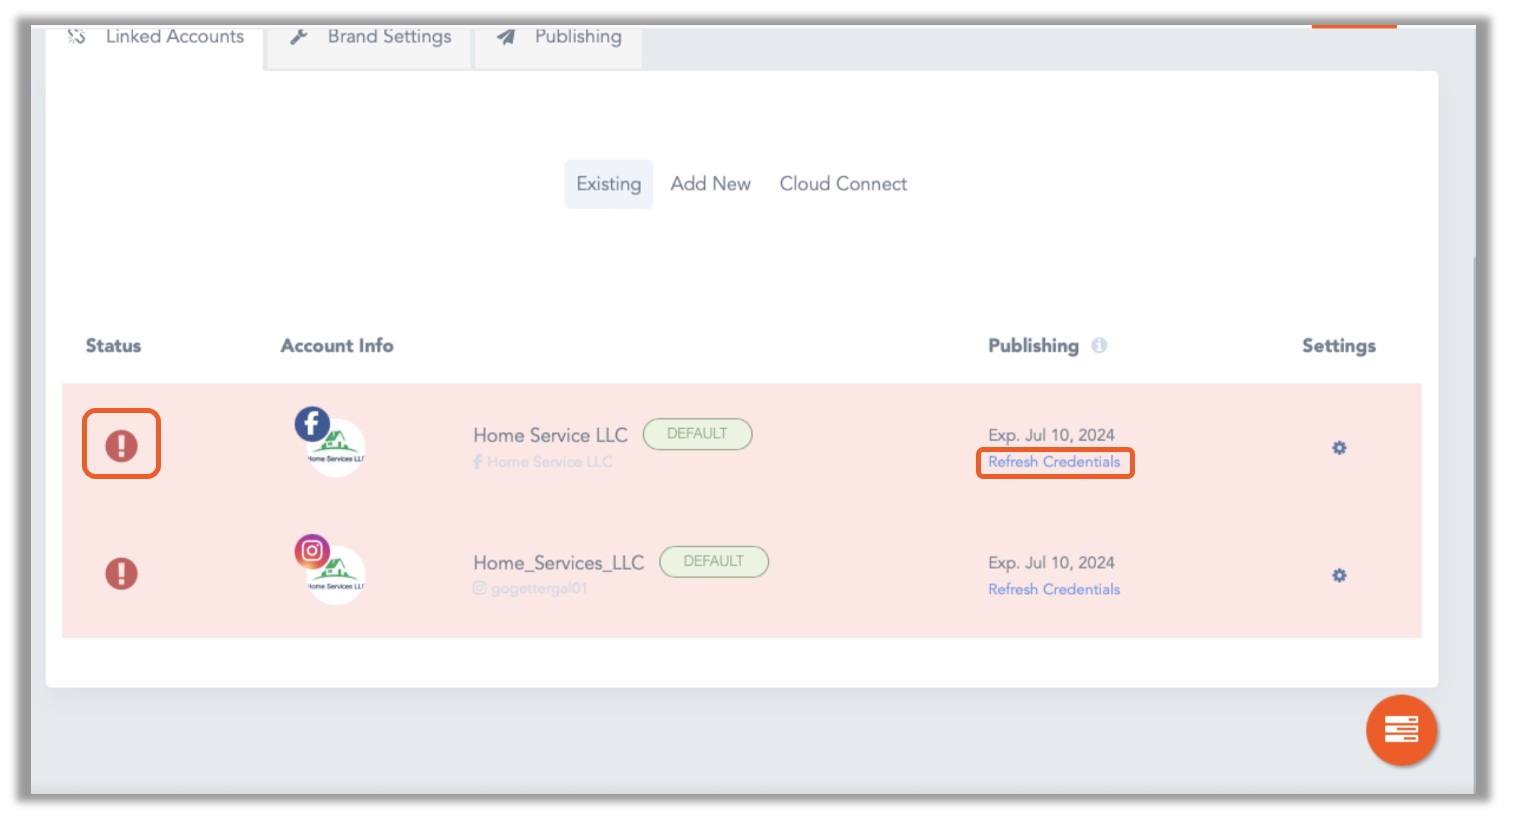This screenshot has width=1514, height=822.
Task: Click the error status icon for Home_Services_LLC
Action: point(122,573)
